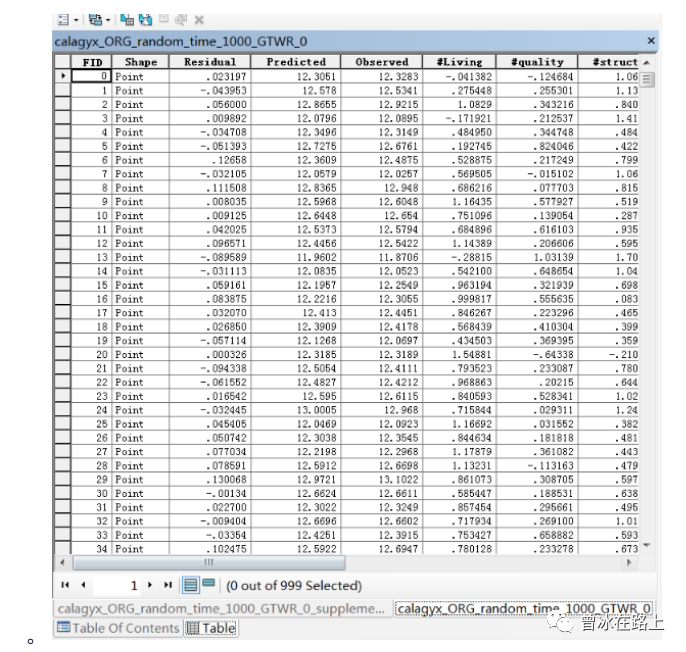The width and height of the screenshot is (686, 652).
Task: Go to the next record
Action: coord(150,585)
